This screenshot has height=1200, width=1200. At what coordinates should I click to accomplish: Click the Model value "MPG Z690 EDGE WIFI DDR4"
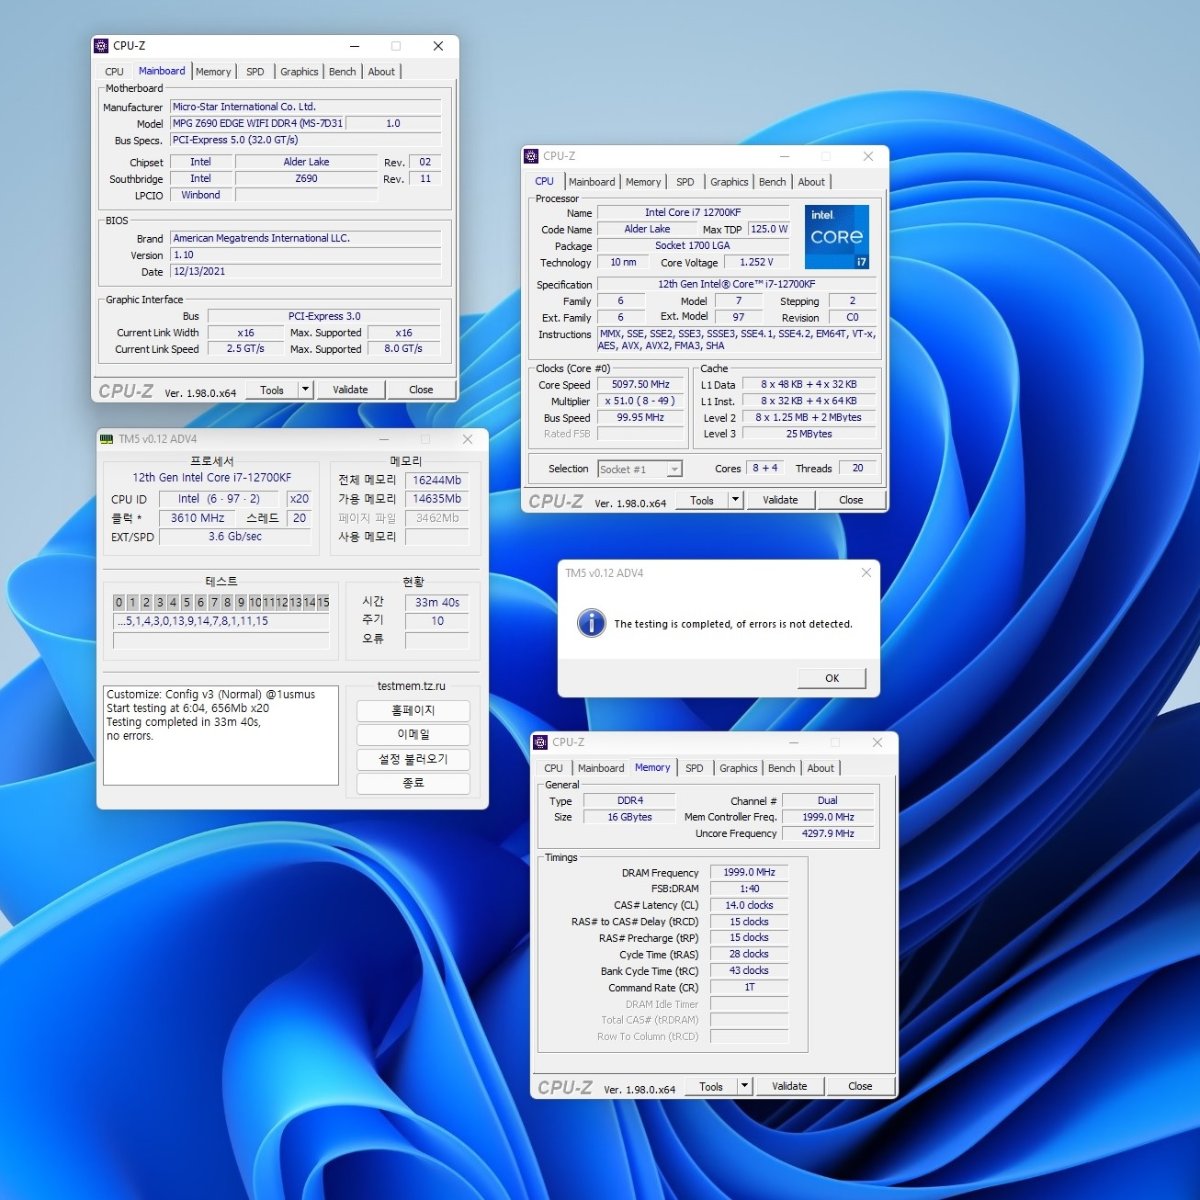click(x=258, y=124)
